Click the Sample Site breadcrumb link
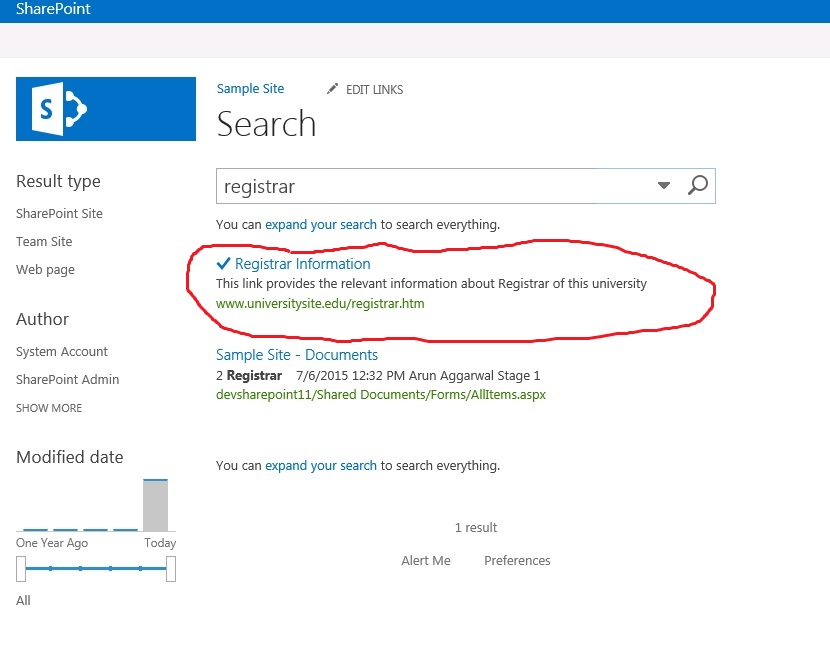Viewport: 830px width, 662px height. [250, 89]
